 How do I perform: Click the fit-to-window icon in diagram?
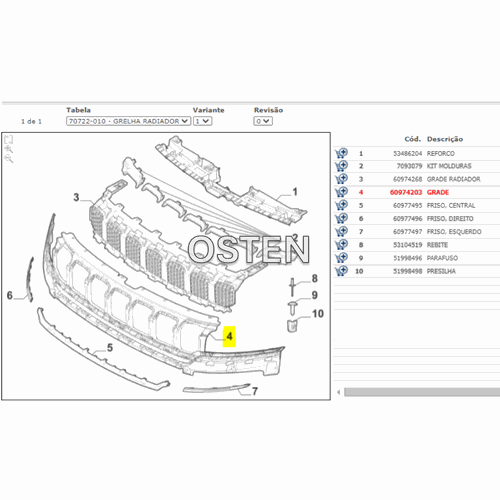[x=9, y=139]
